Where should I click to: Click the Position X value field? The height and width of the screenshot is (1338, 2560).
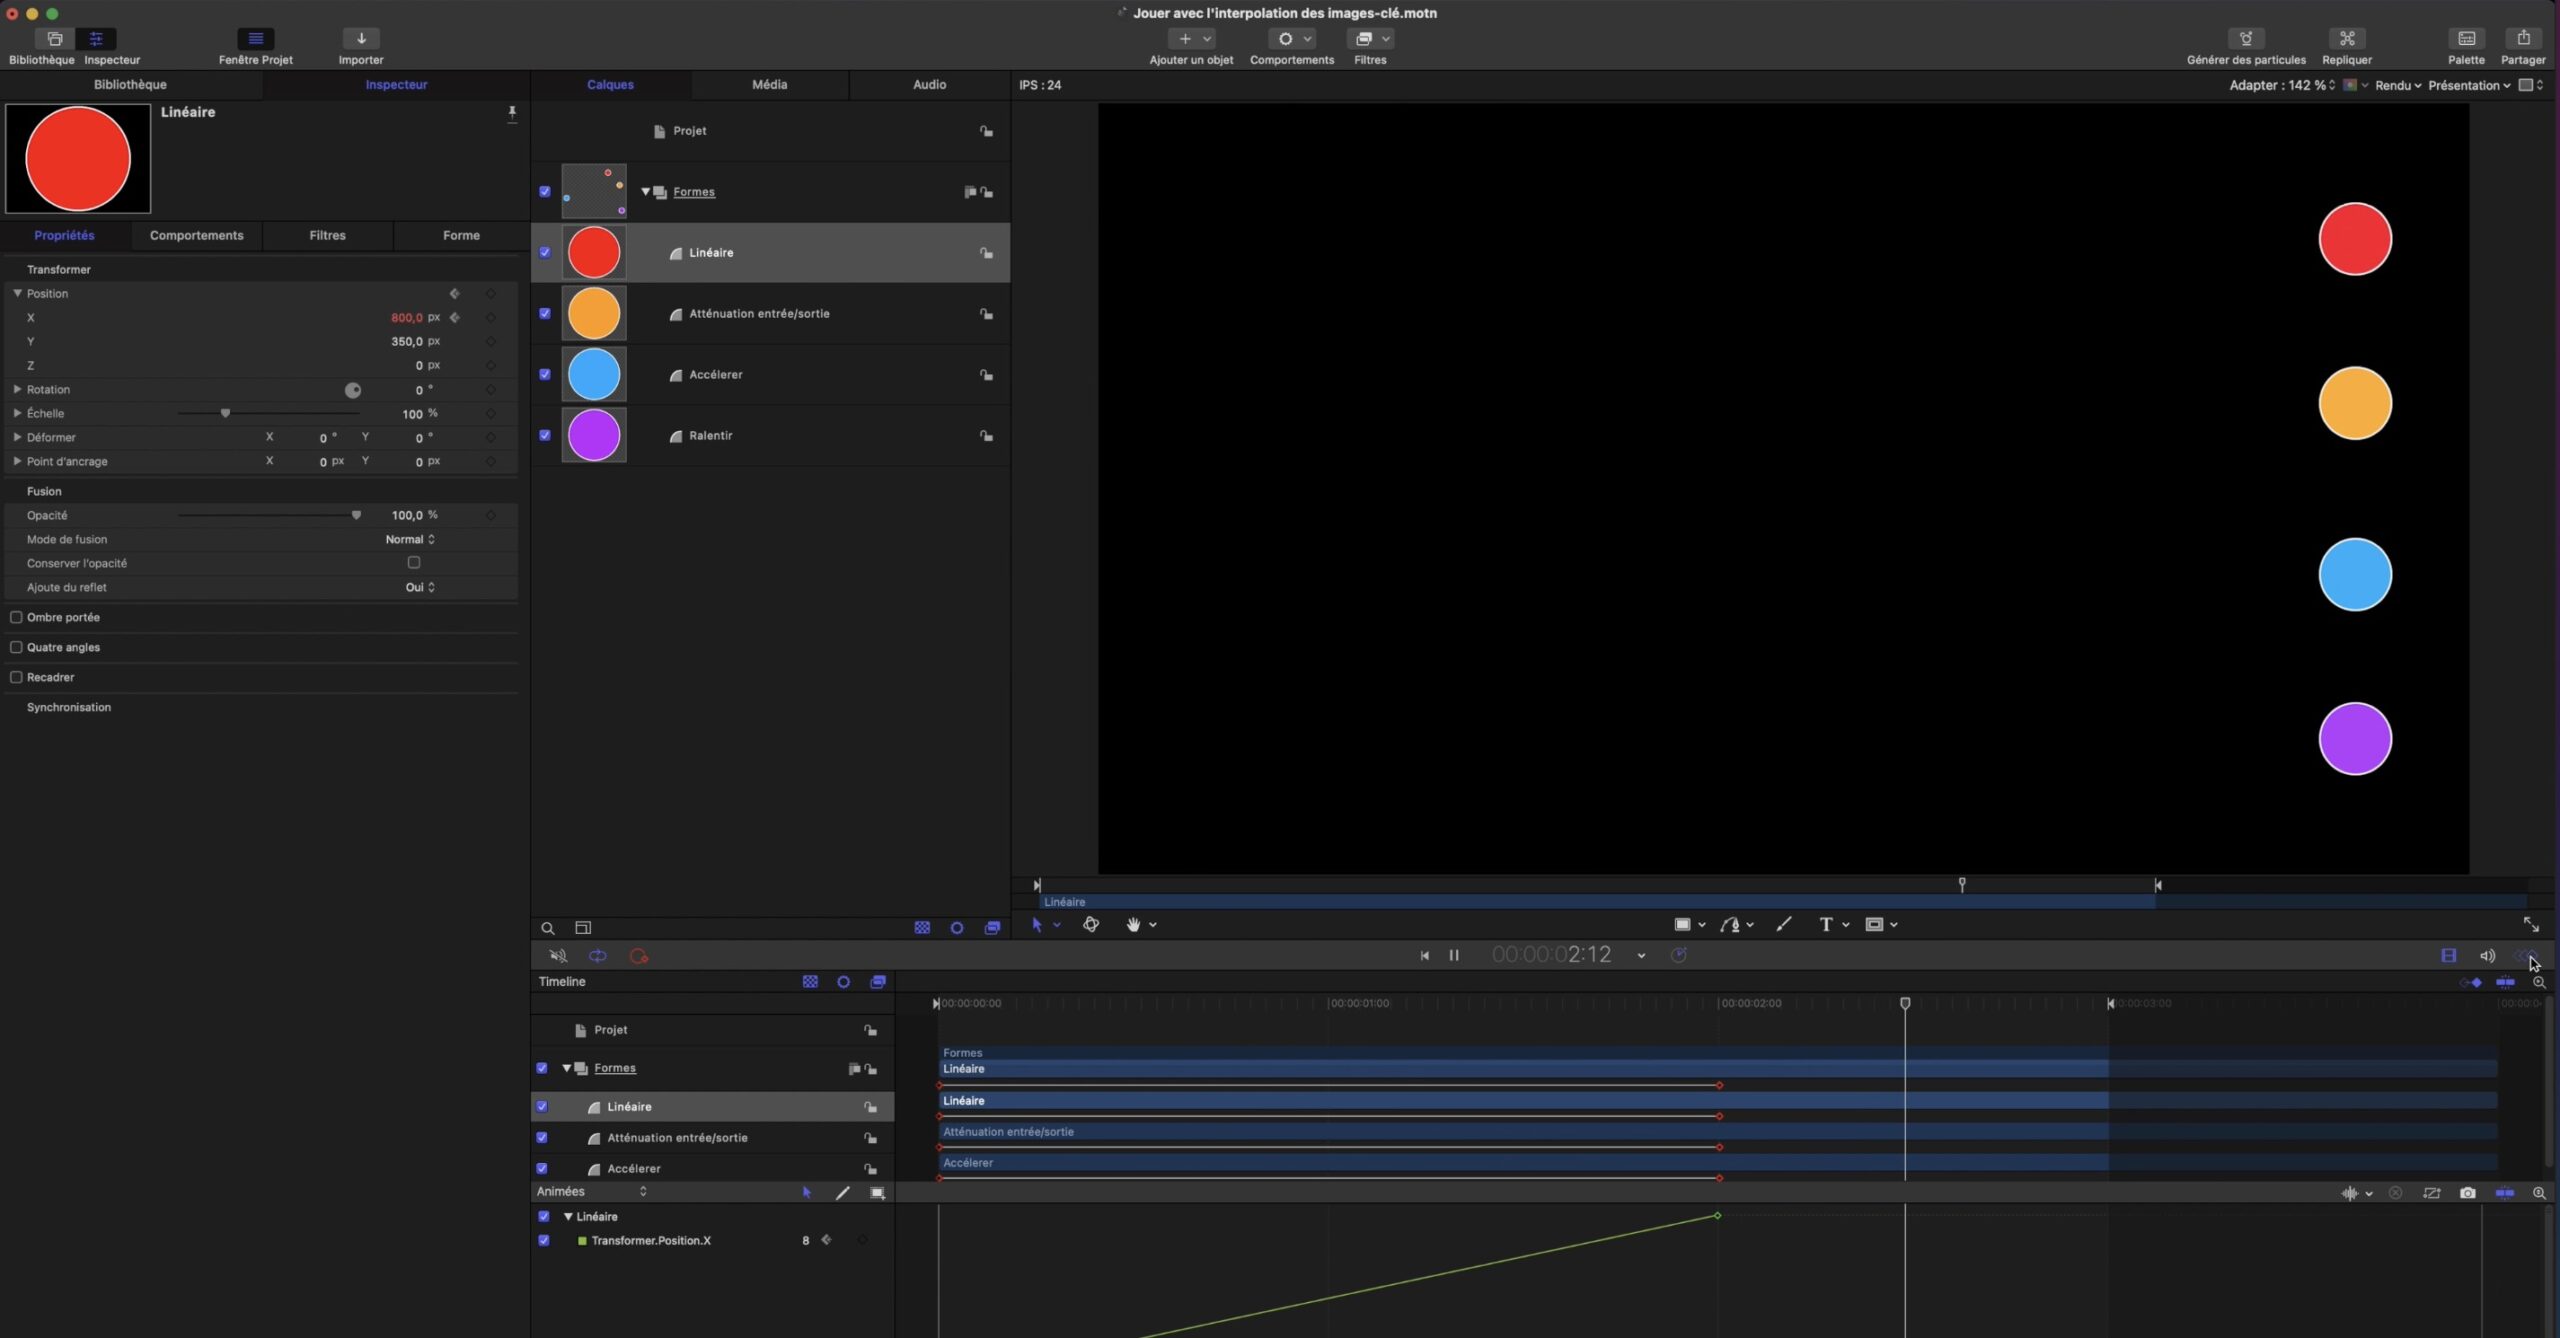[406, 318]
